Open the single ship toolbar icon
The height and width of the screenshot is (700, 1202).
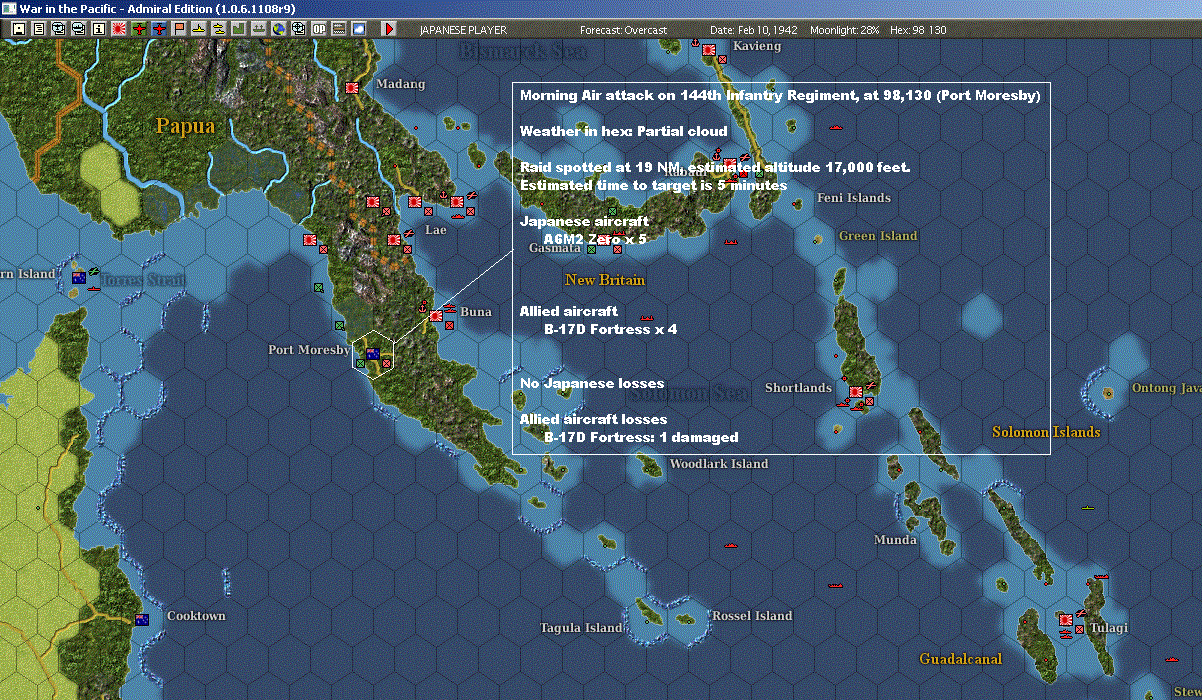pyautogui.click(x=199, y=29)
